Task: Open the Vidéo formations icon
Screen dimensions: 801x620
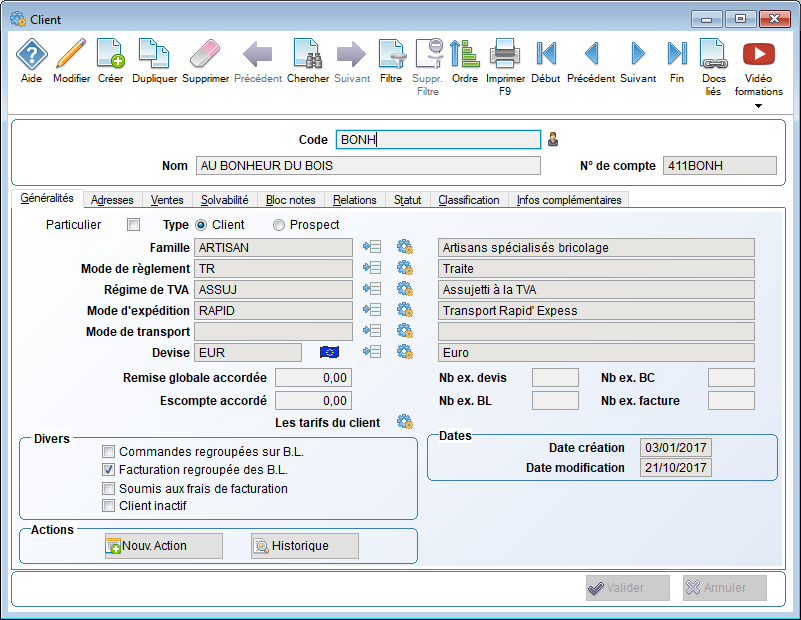Action: pyautogui.click(x=759, y=54)
